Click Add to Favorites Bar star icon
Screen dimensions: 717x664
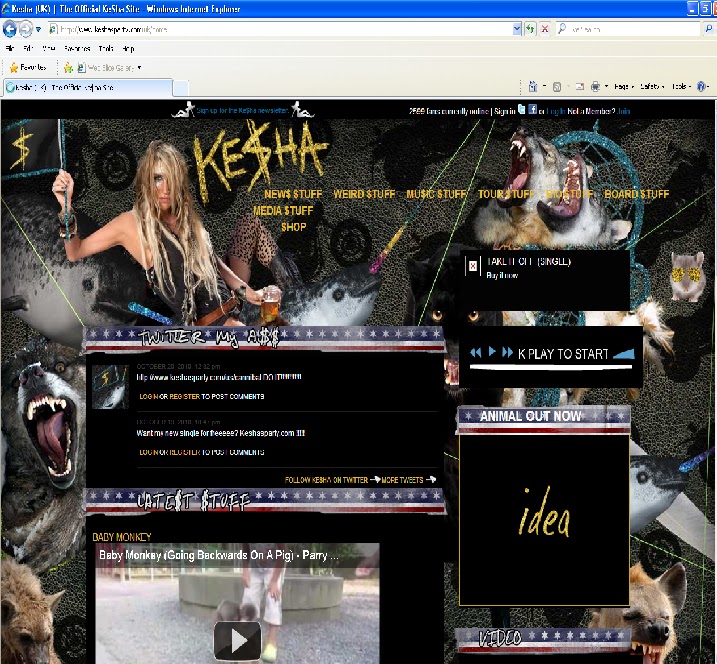coord(68,68)
